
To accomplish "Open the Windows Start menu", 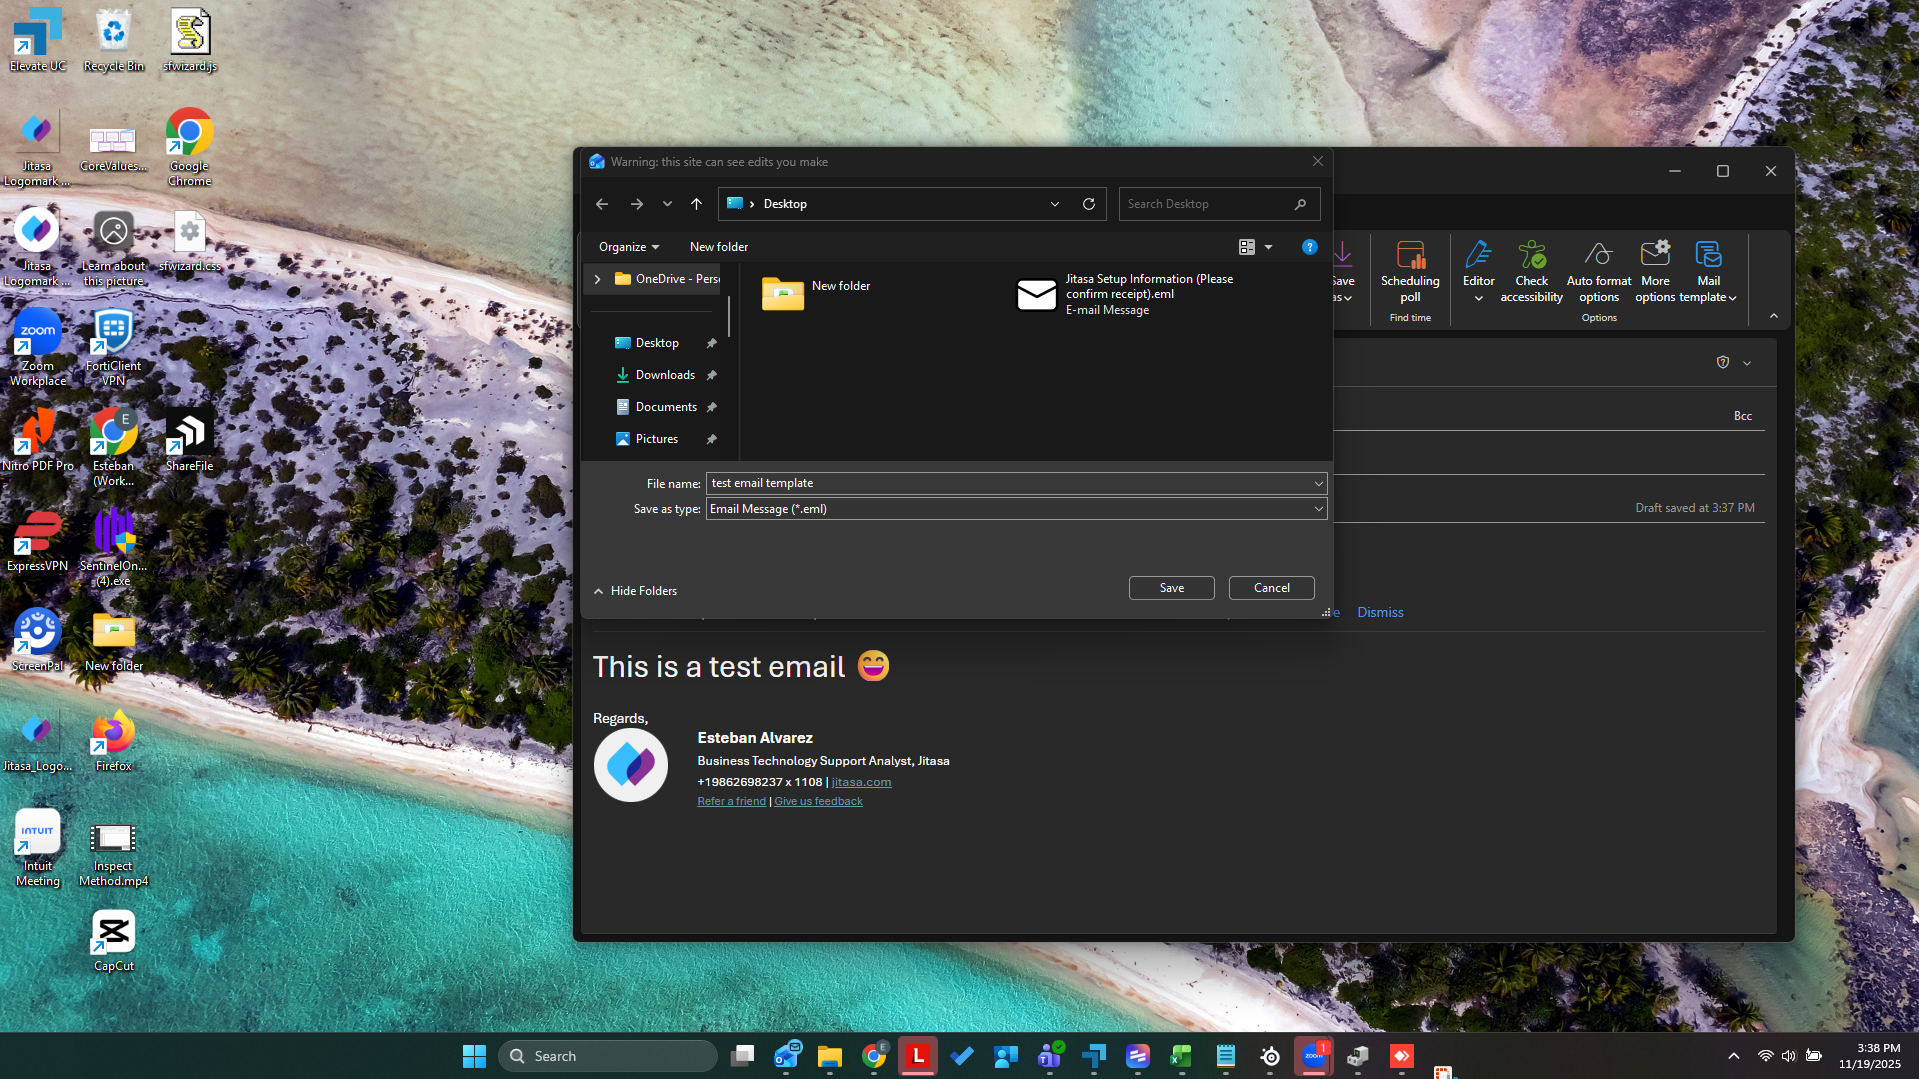I will point(473,1055).
